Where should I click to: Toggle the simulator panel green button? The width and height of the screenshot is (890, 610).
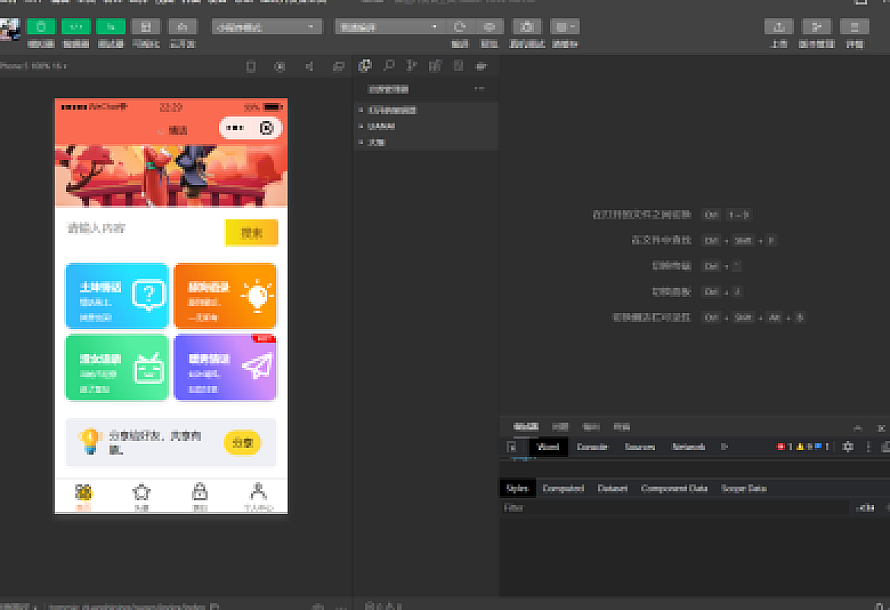point(41,27)
